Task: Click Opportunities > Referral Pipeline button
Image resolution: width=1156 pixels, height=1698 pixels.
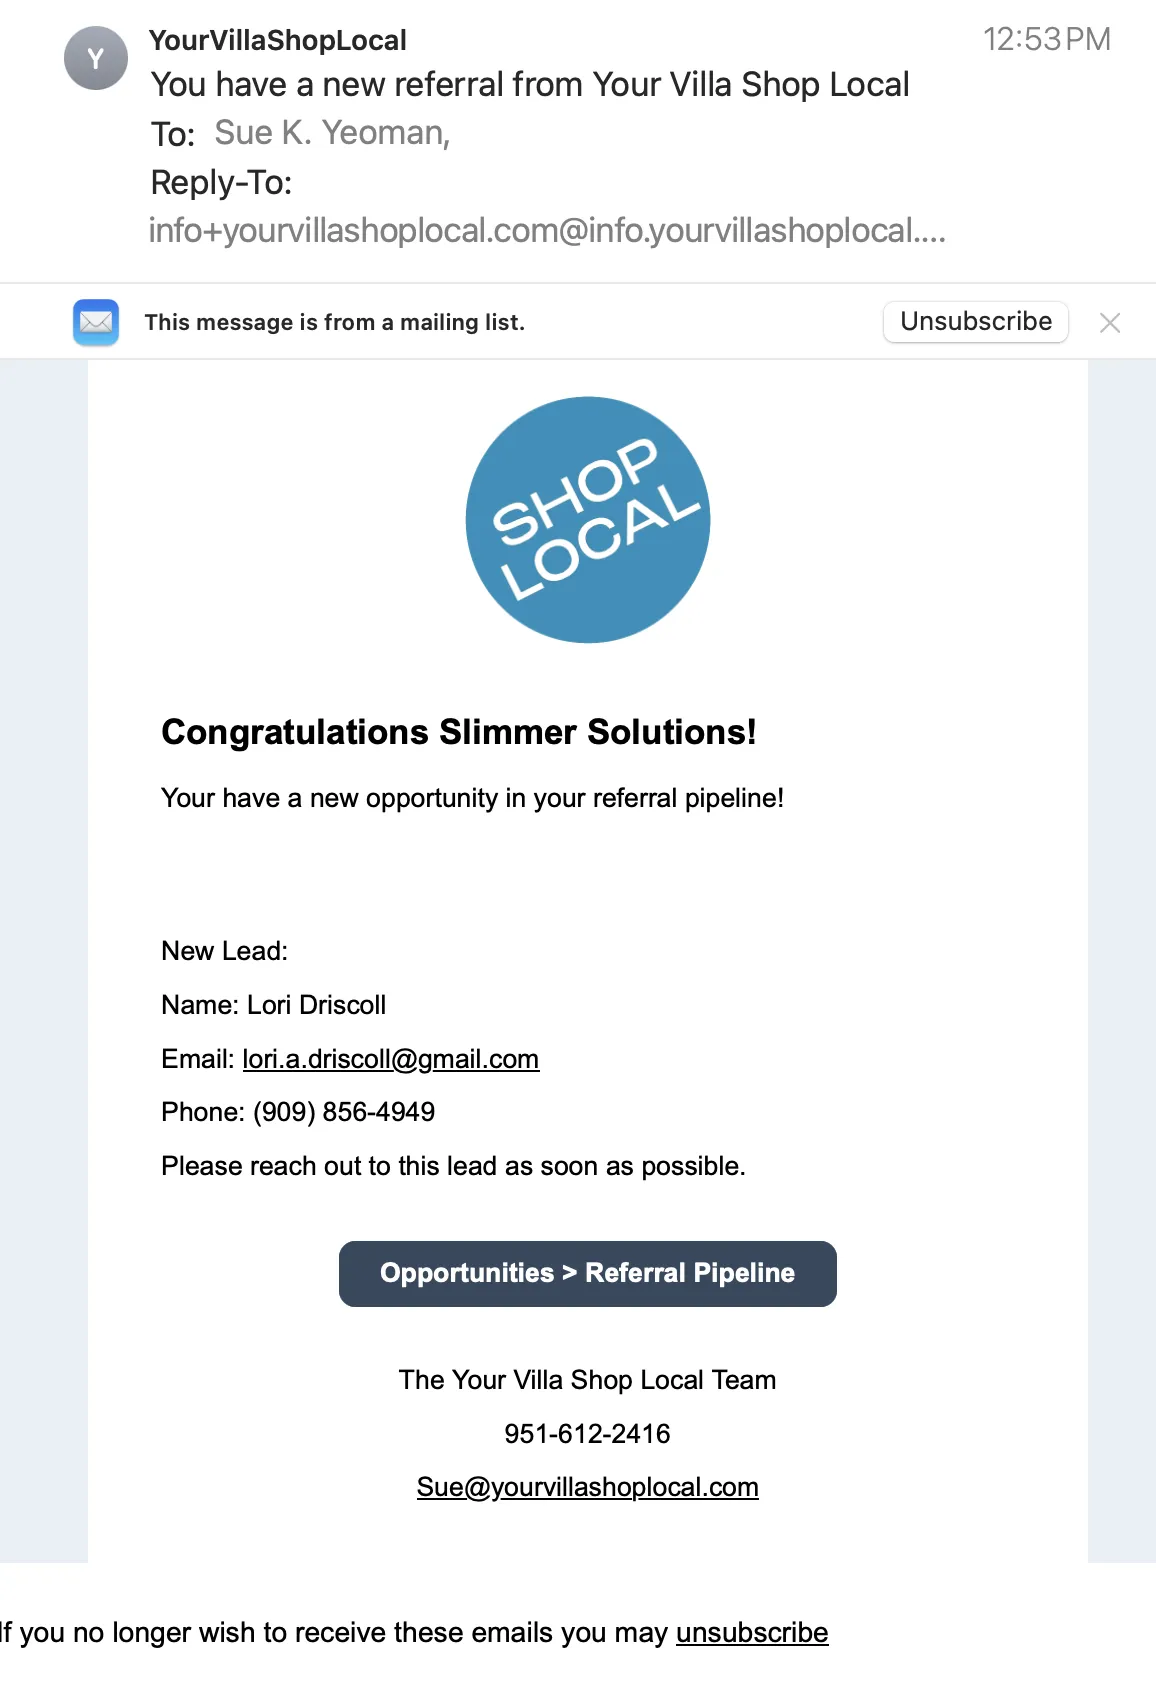Action: [x=587, y=1273]
